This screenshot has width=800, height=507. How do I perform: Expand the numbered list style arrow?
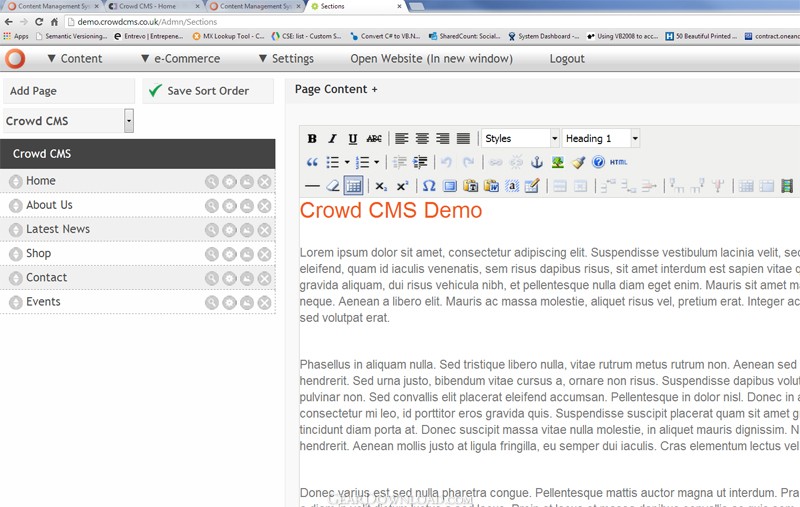click(x=377, y=162)
